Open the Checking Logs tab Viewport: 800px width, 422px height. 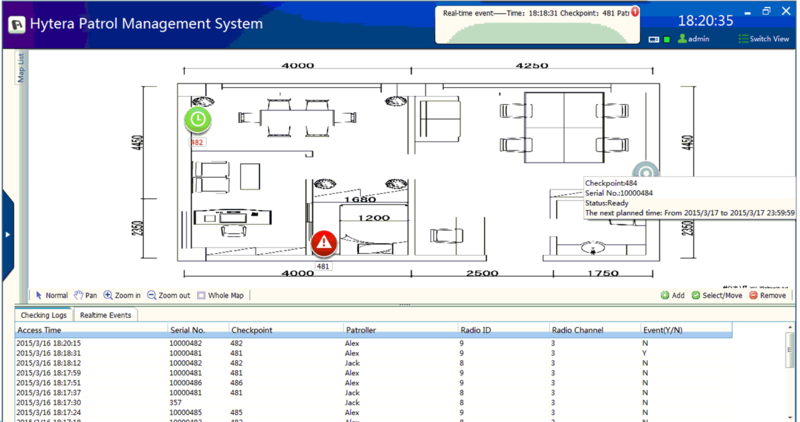(43, 315)
